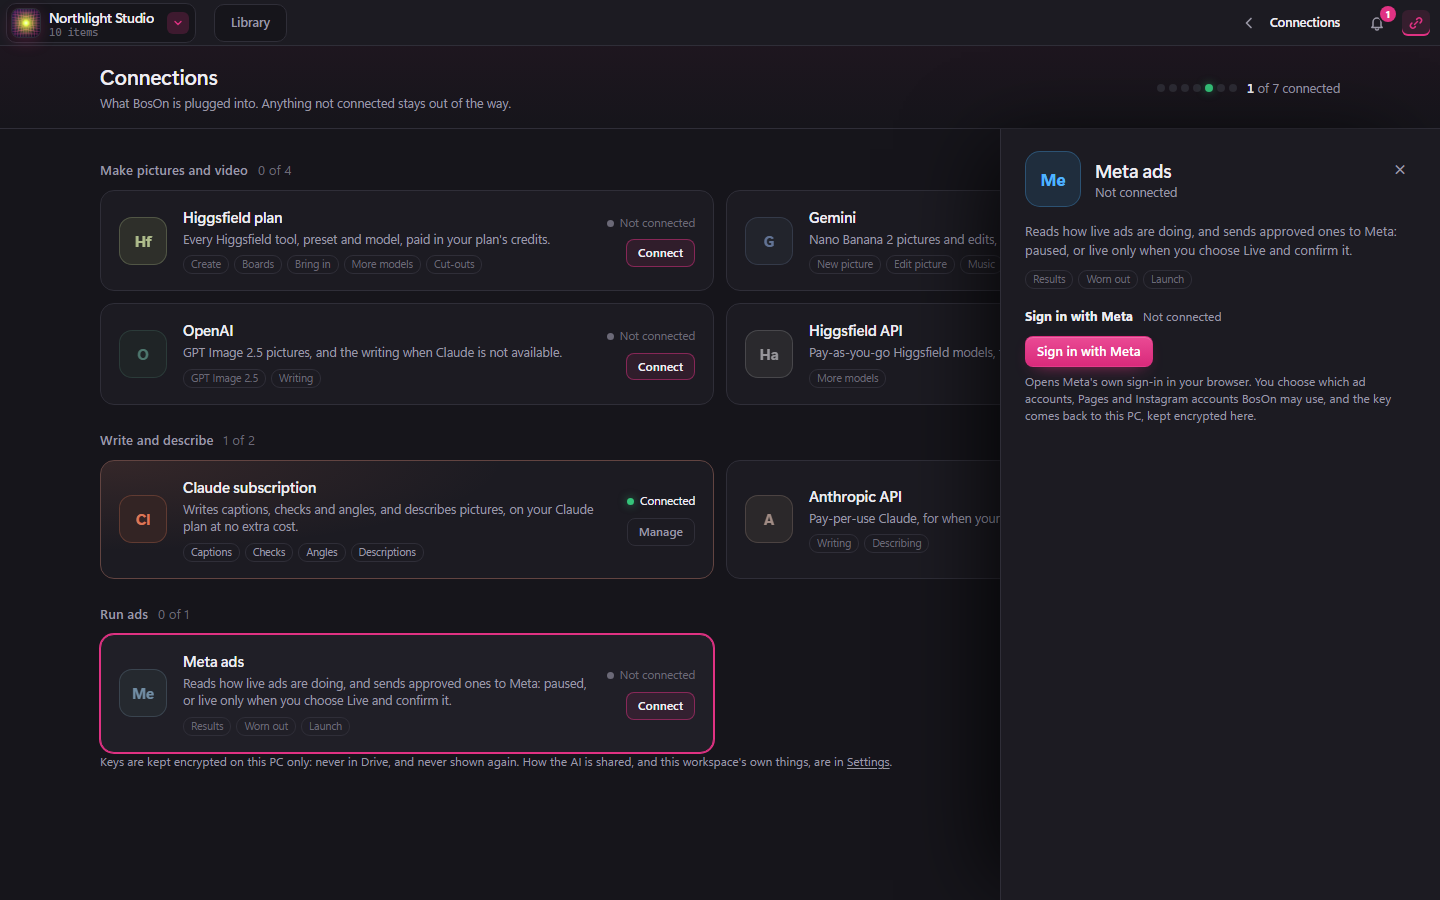Open the Library tab

tap(250, 23)
